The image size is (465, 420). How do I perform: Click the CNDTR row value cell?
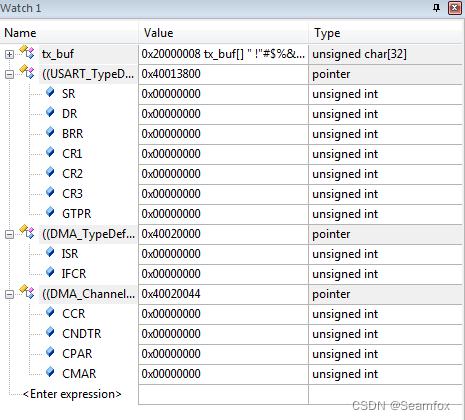tap(223, 334)
